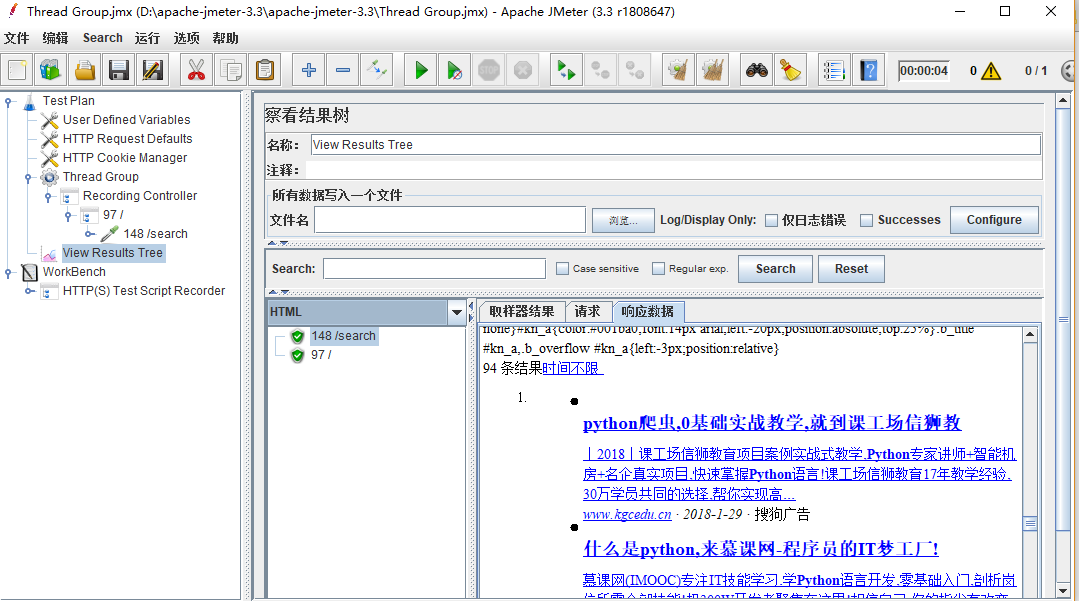The image size is (1079, 601).
Task: Click the grey Stop icon
Action: (489, 70)
